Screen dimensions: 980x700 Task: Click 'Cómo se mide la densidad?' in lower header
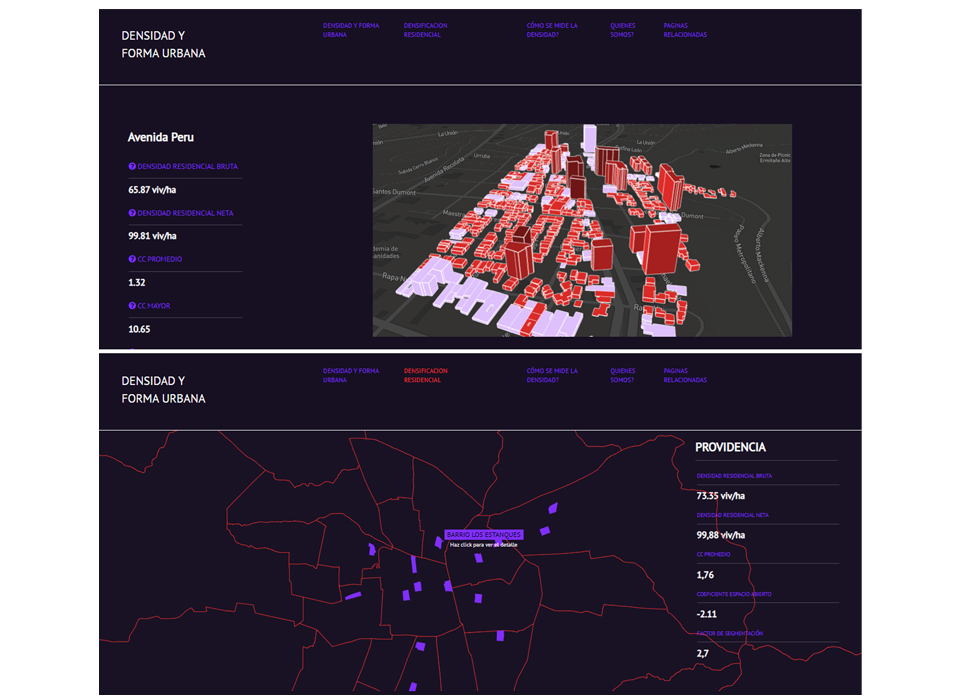[552, 375]
